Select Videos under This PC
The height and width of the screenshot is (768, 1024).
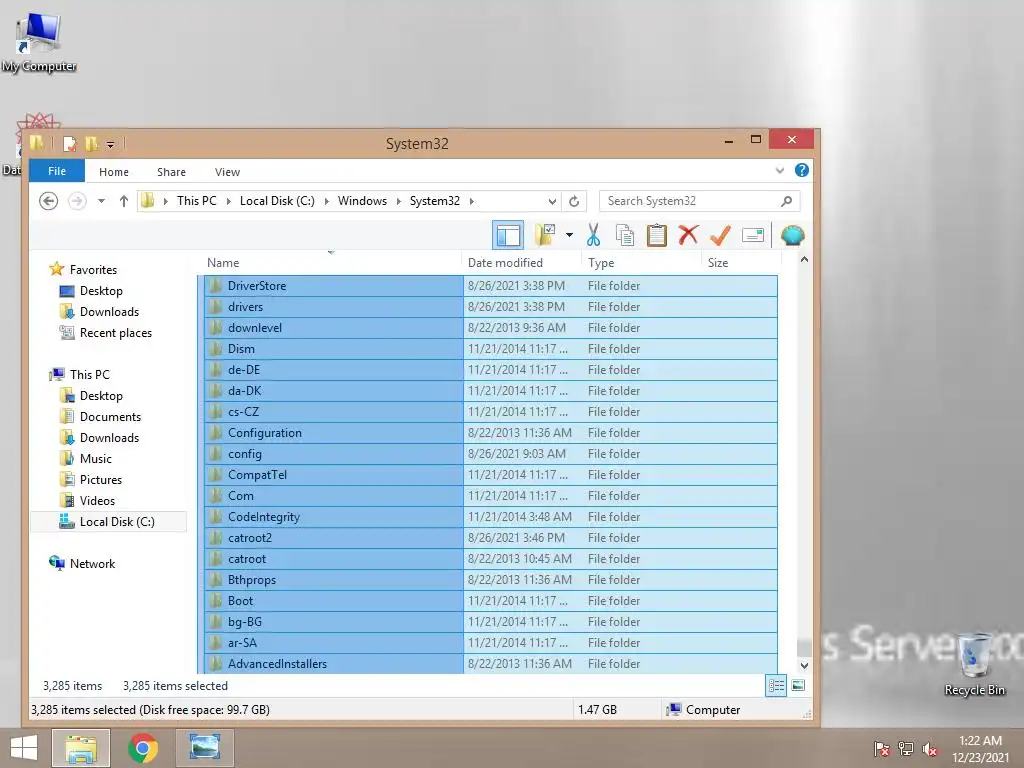pos(97,501)
